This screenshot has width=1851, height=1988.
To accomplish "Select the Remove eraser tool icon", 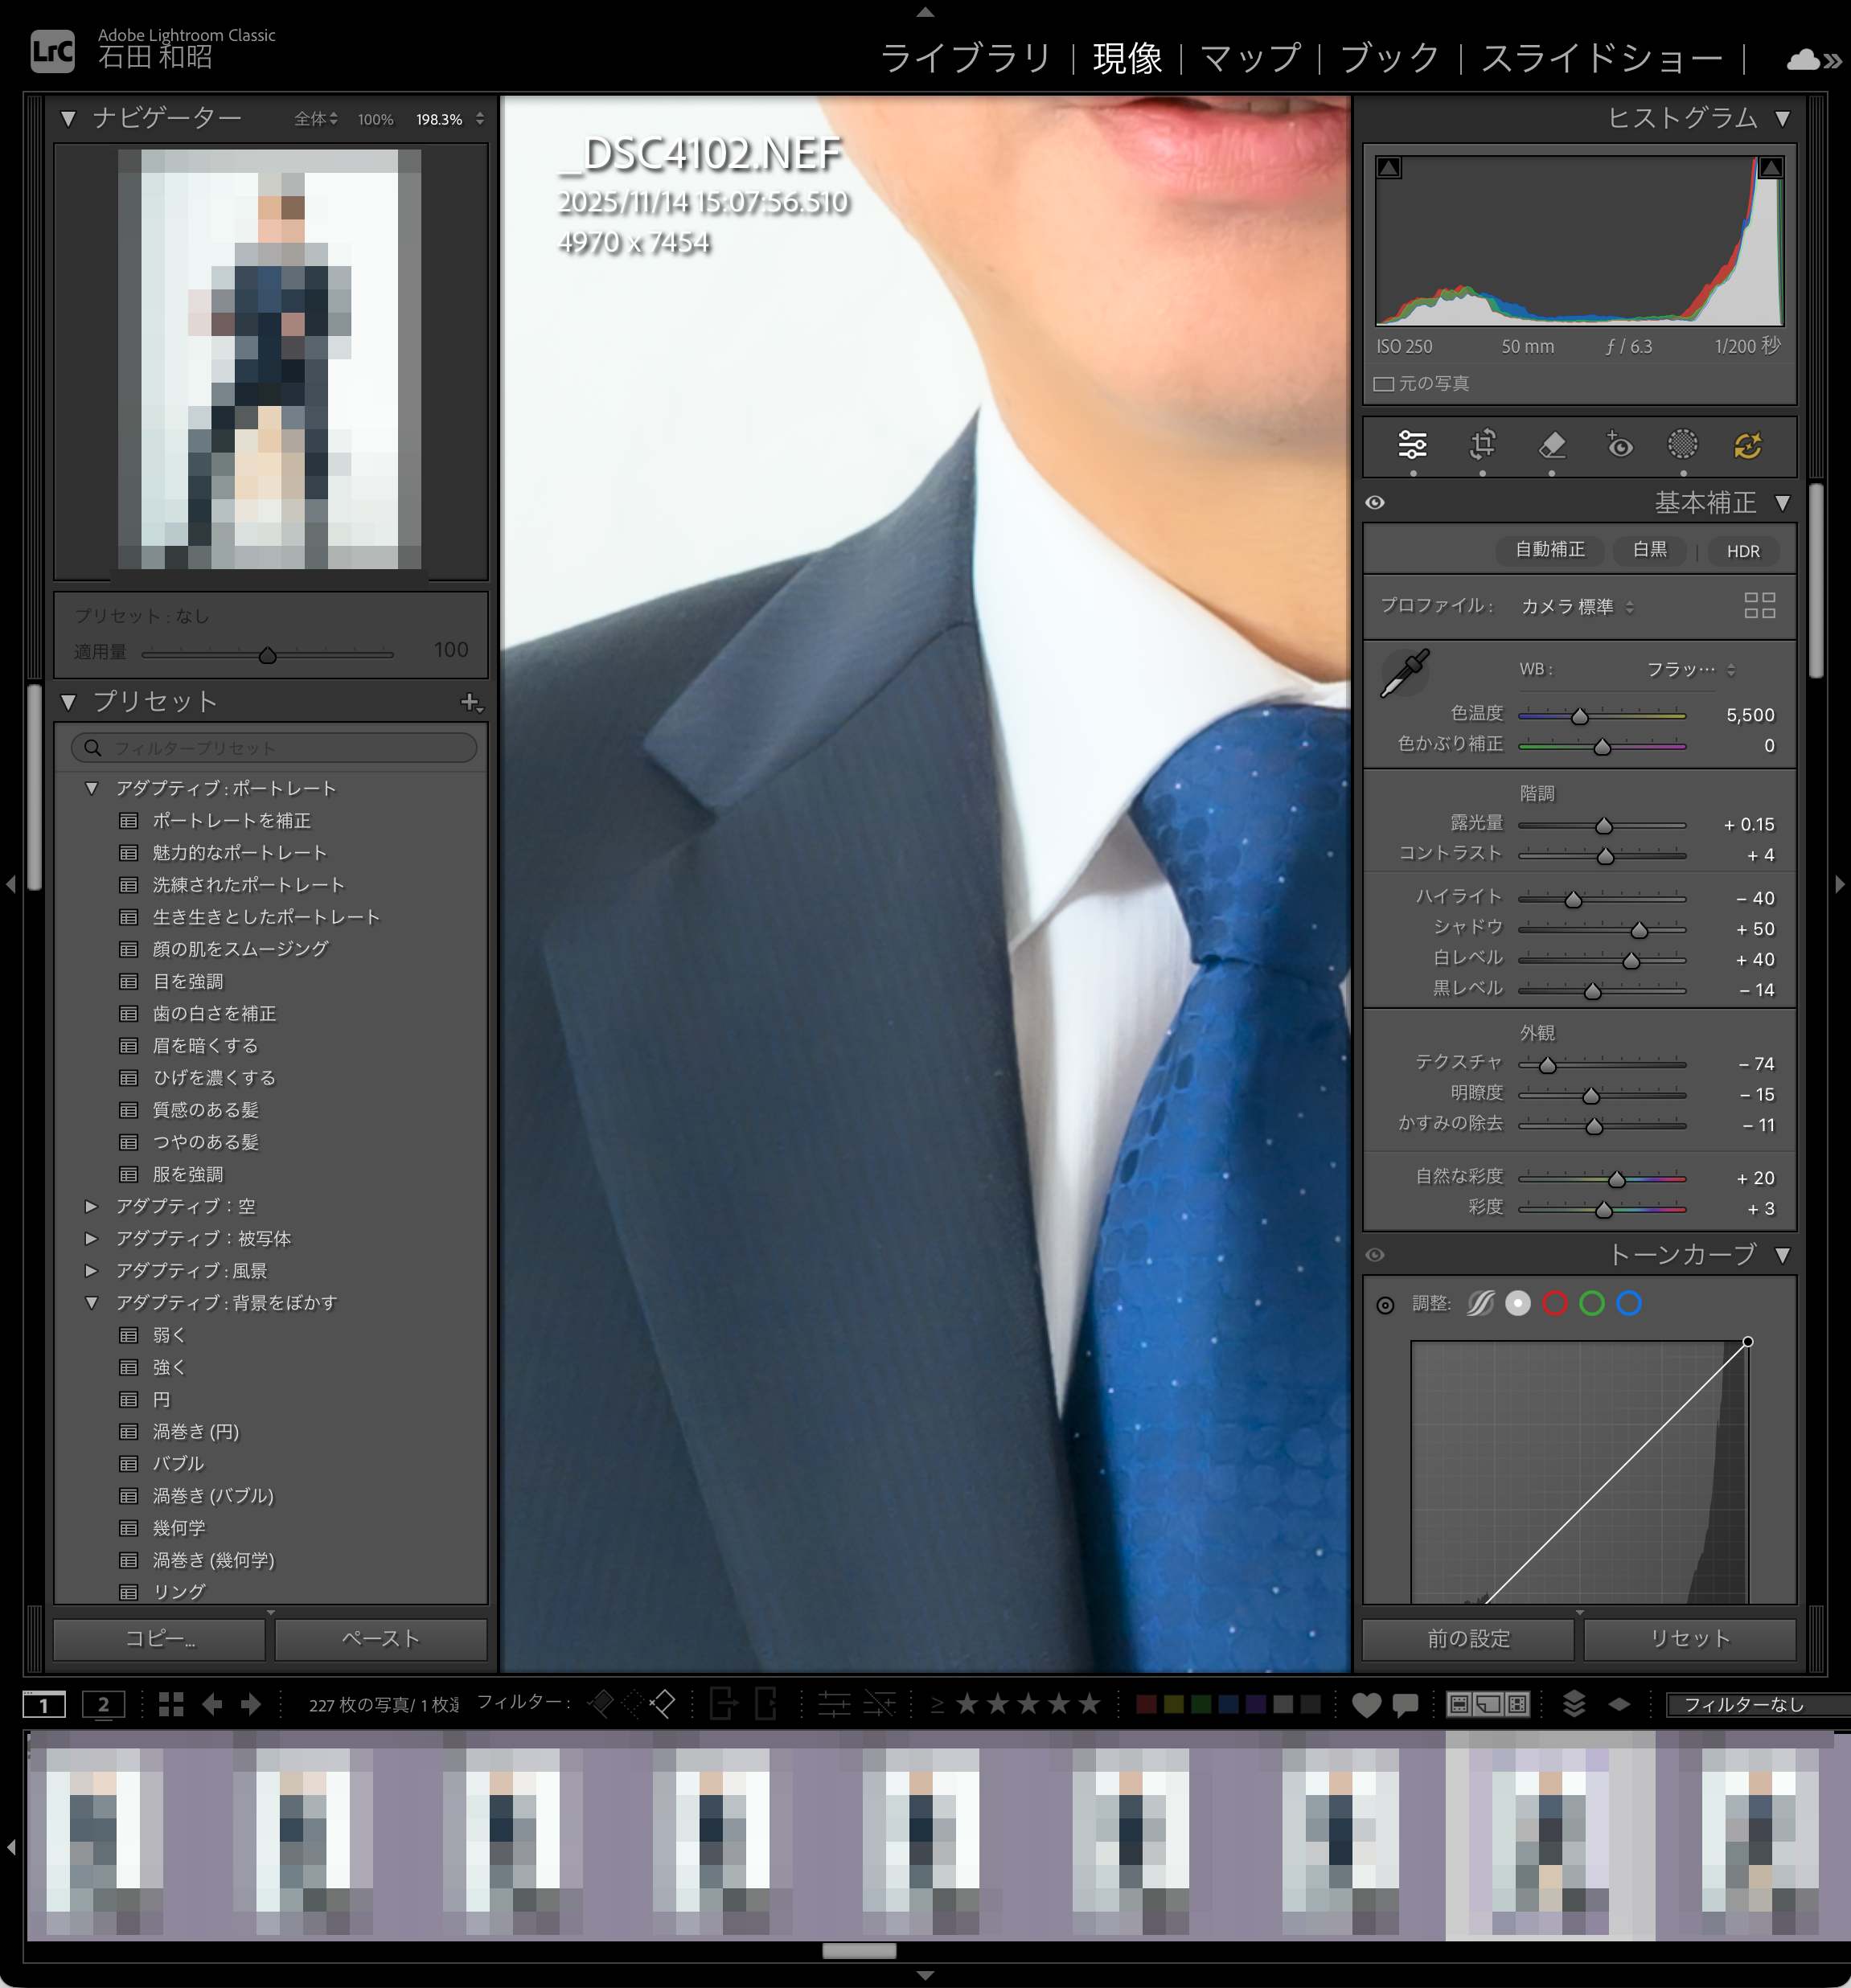I will point(1551,444).
